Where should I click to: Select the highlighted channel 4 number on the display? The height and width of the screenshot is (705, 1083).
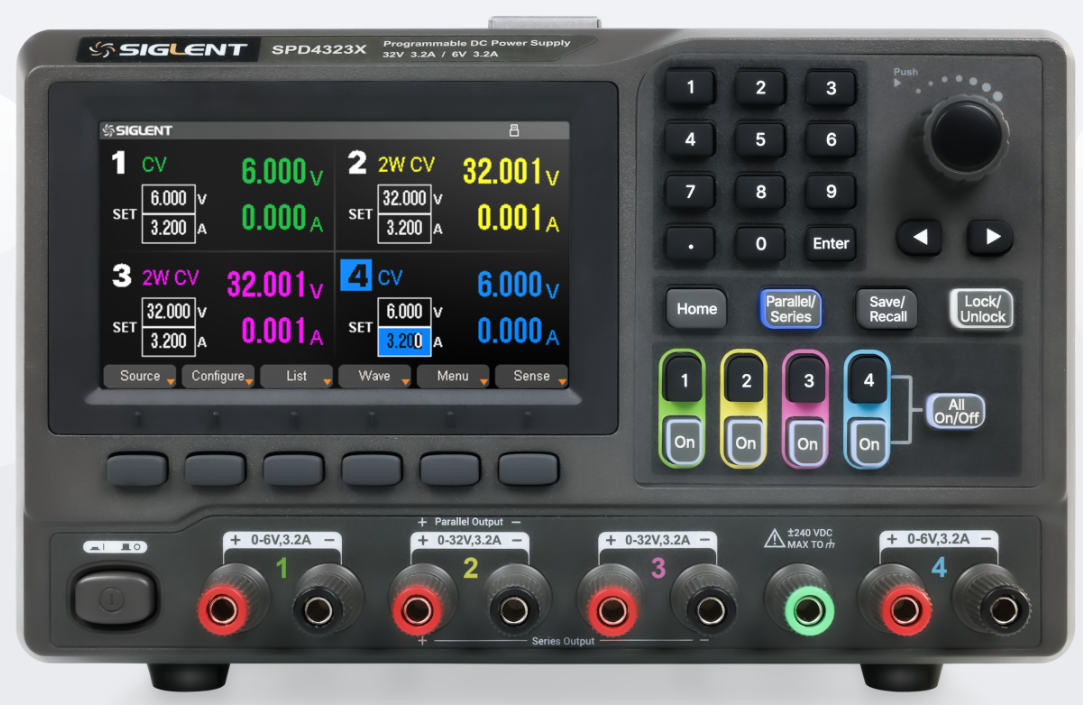tap(356, 276)
